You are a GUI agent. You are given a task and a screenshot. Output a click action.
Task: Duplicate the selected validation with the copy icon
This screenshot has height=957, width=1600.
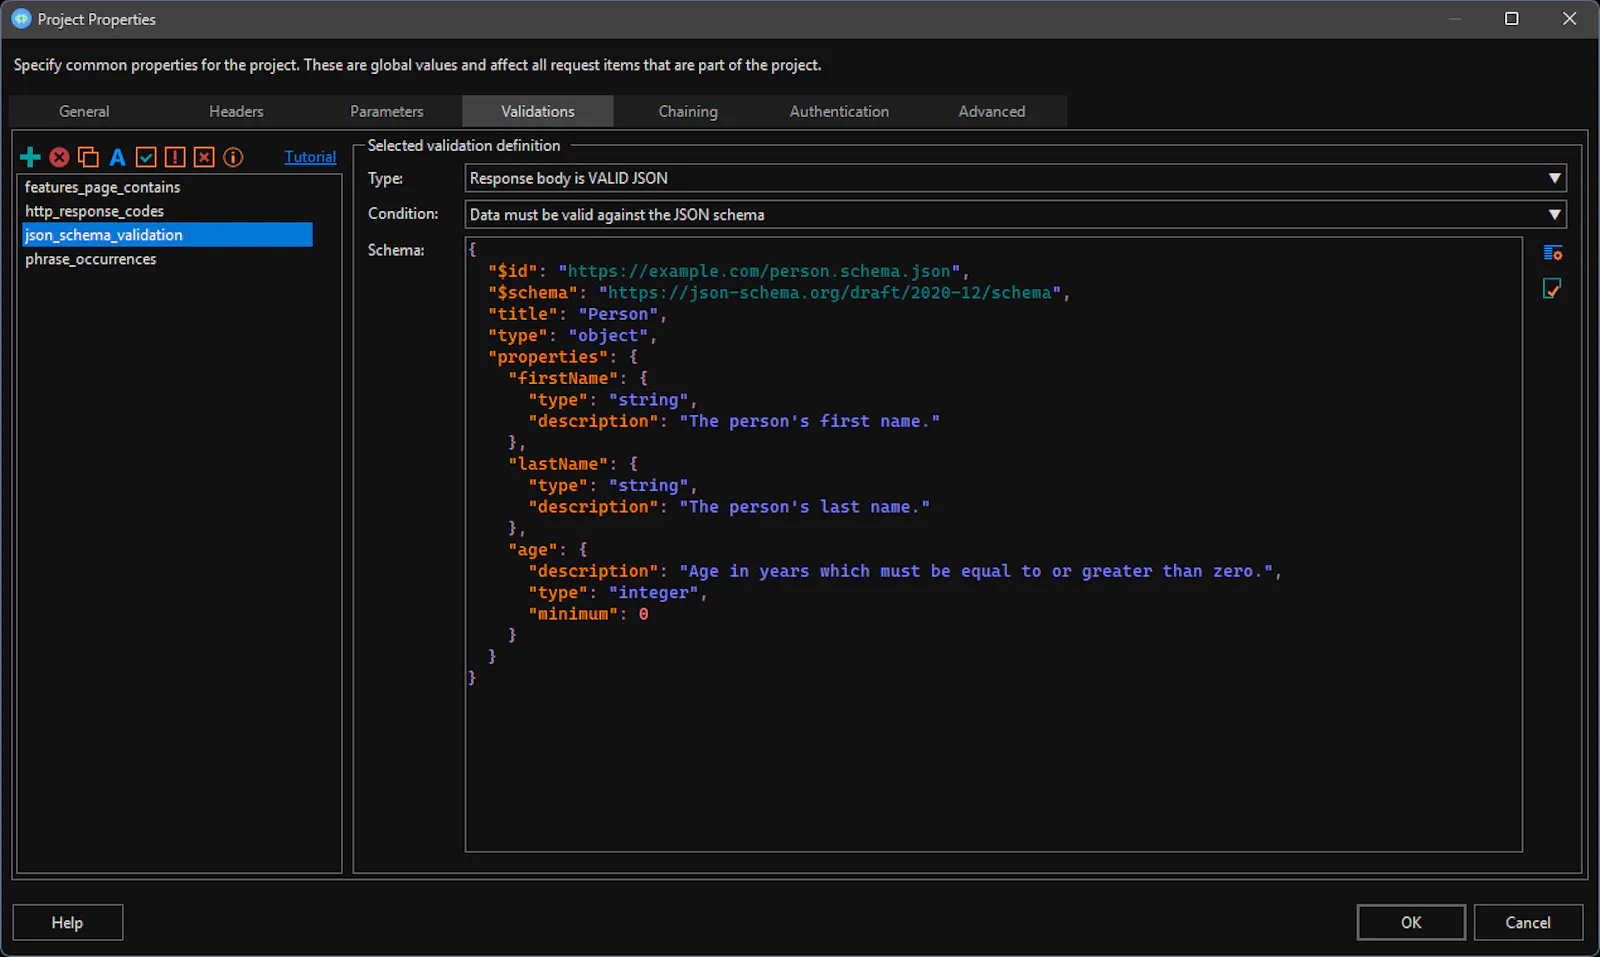(88, 157)
